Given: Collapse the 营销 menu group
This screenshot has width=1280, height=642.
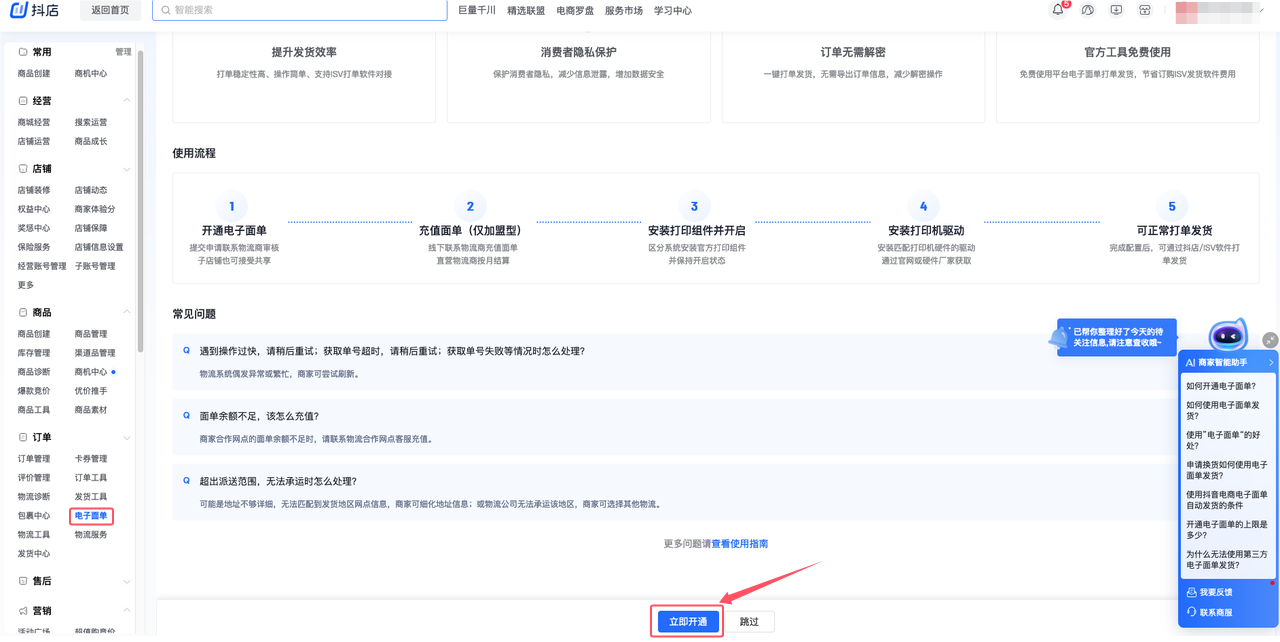Looking at the screenshot, I should (127, 611).
